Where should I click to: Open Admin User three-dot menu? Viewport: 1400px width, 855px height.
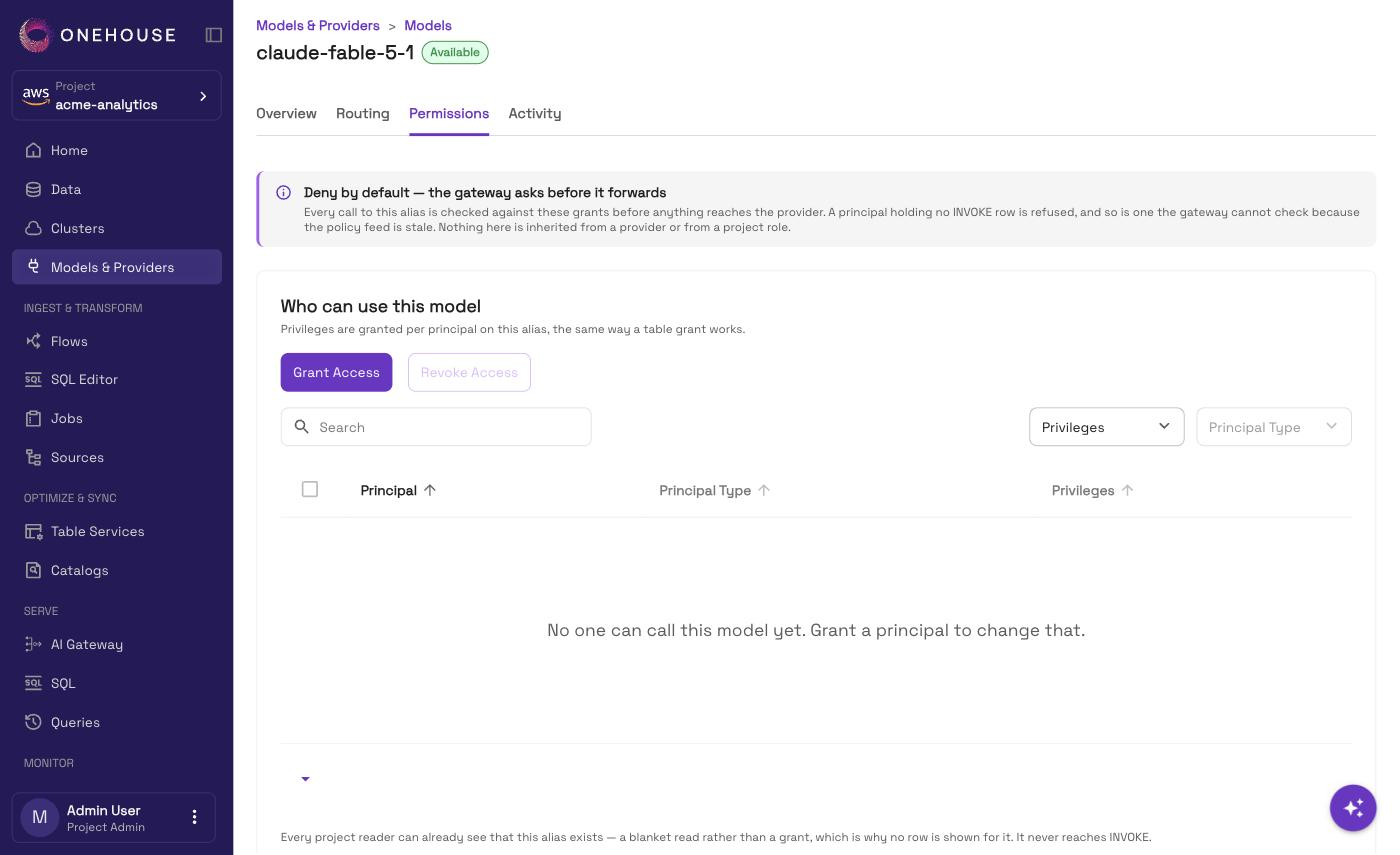tap(194, 817)
